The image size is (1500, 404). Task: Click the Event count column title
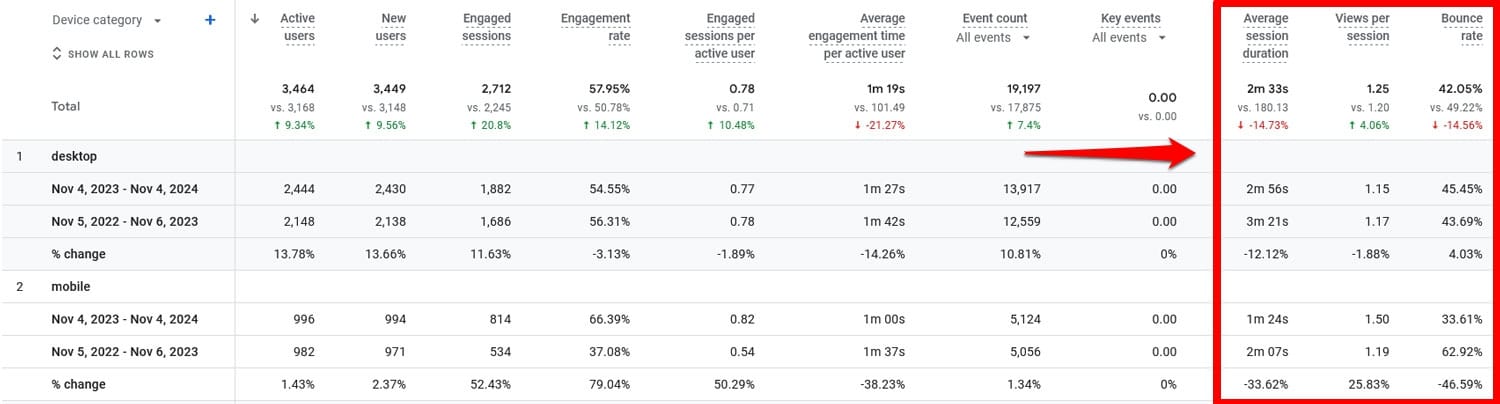click(994, 18)
